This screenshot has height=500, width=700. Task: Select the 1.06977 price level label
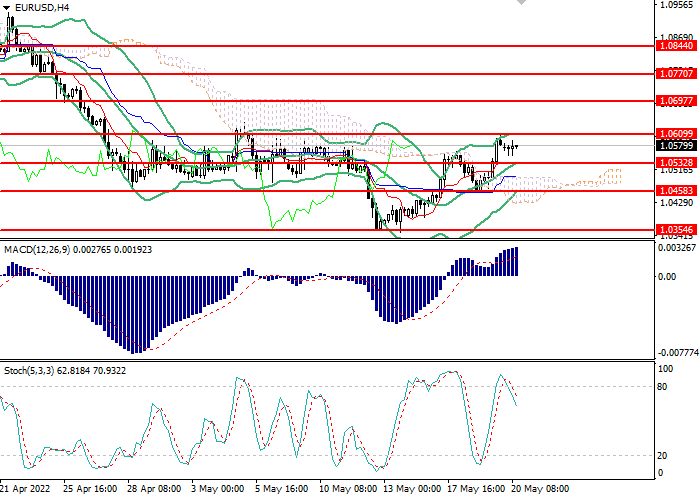677,101
